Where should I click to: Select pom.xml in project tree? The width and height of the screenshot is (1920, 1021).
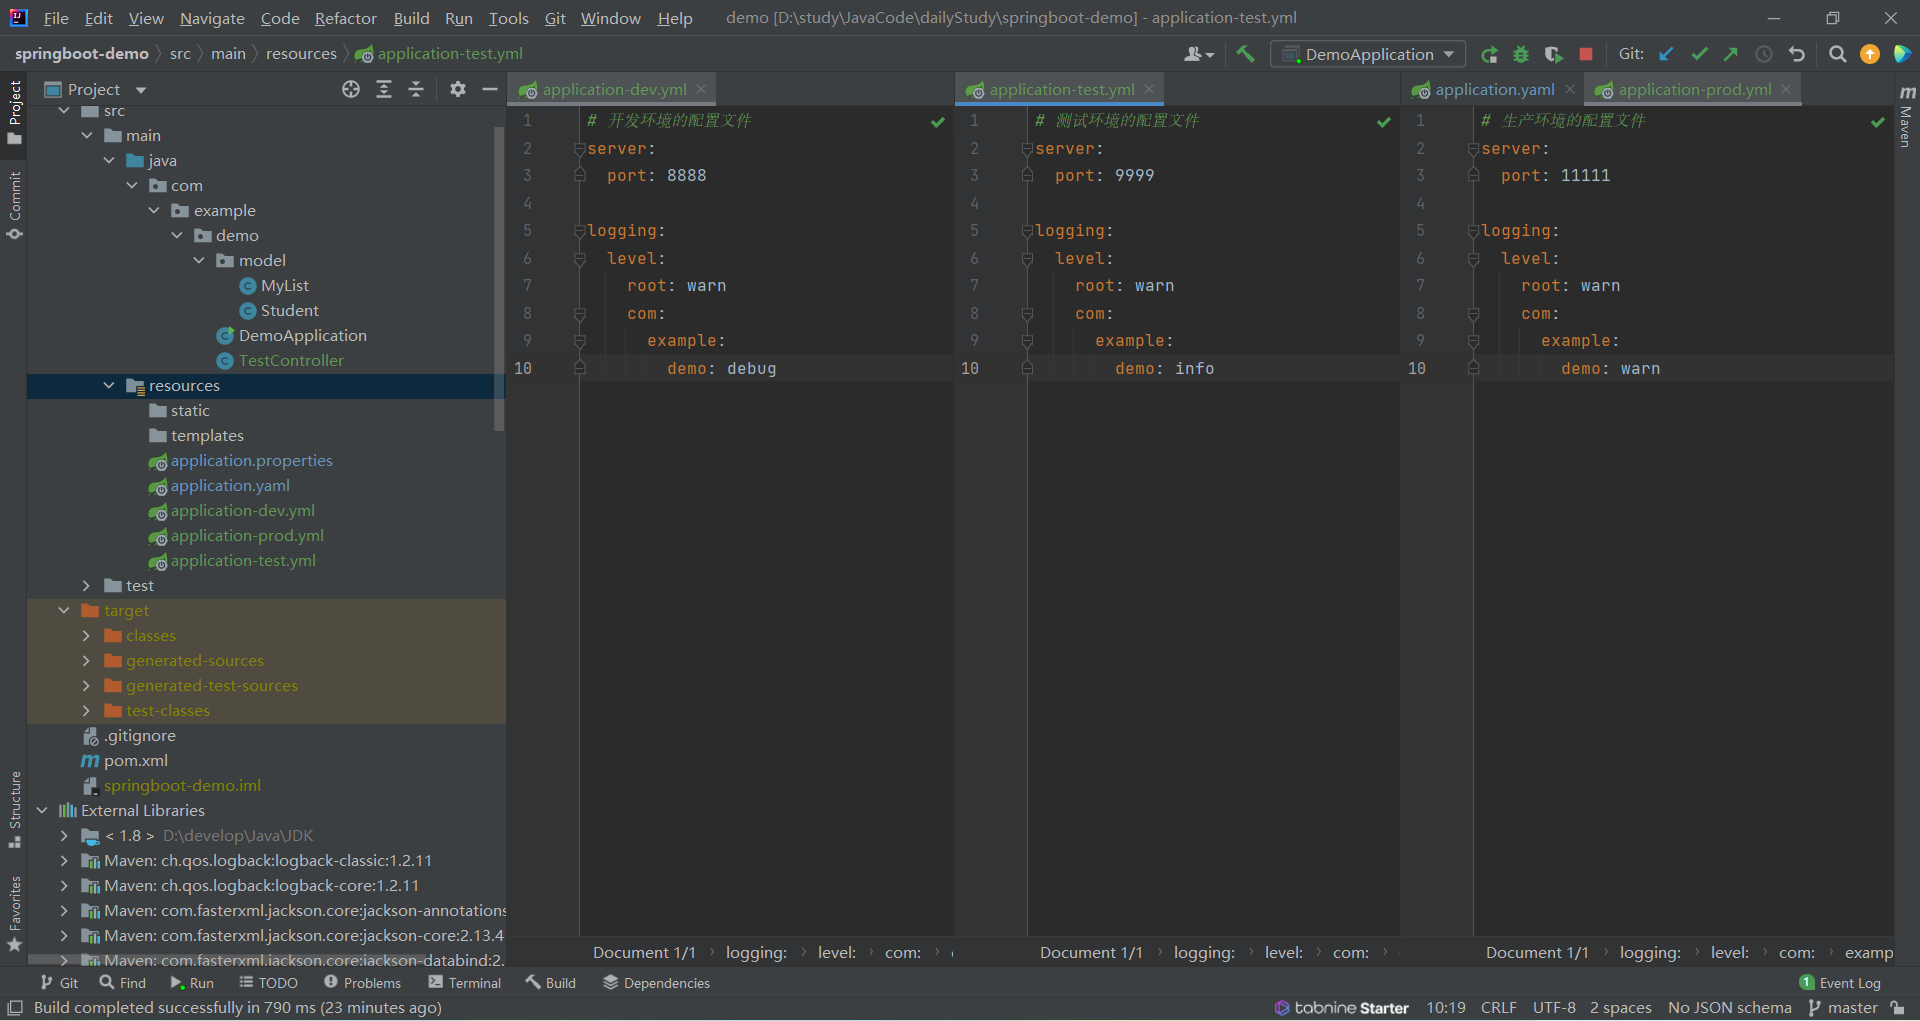[136, 760]
